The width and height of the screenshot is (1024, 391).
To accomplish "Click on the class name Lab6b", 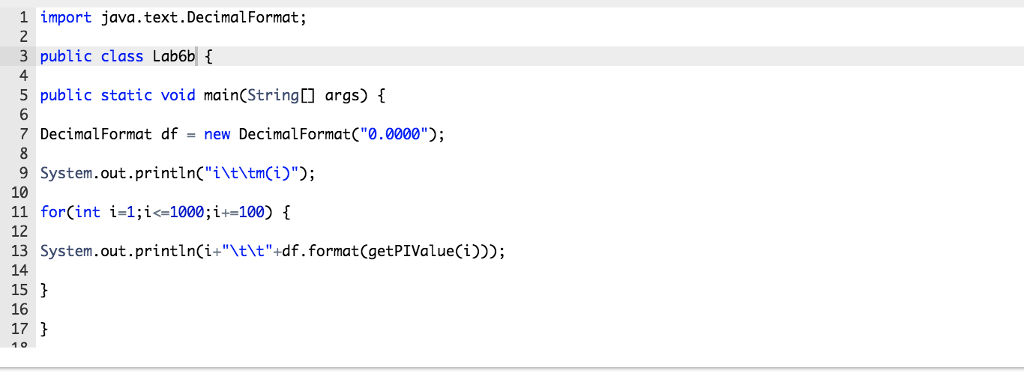I will coord(174,57).
